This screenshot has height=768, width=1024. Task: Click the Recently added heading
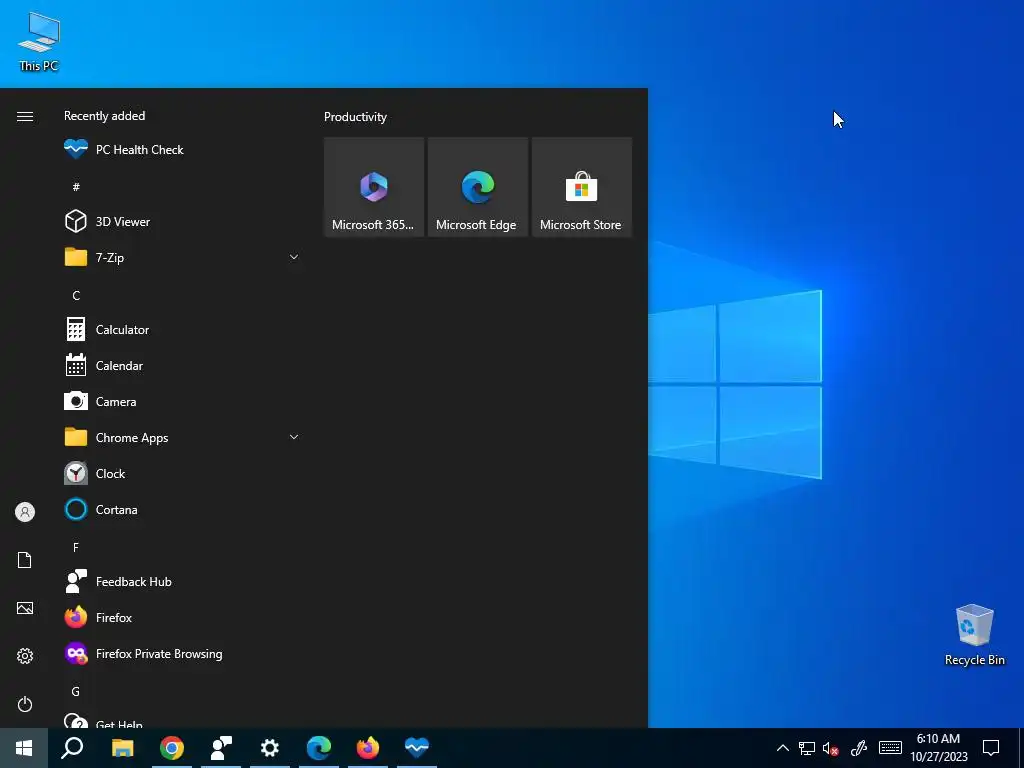(x=104, y=116)
